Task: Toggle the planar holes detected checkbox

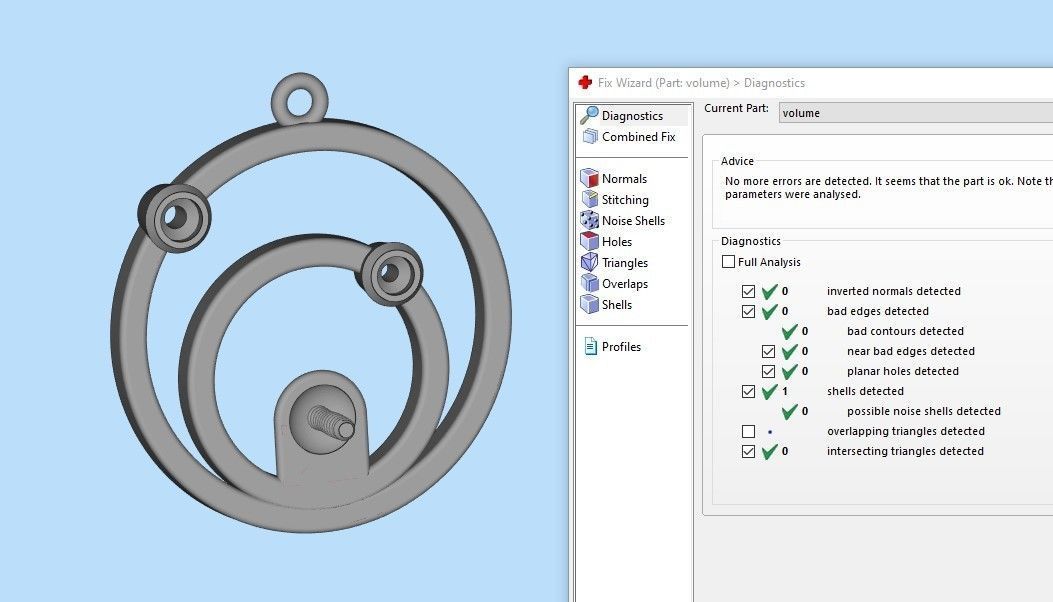Action: 768,371
